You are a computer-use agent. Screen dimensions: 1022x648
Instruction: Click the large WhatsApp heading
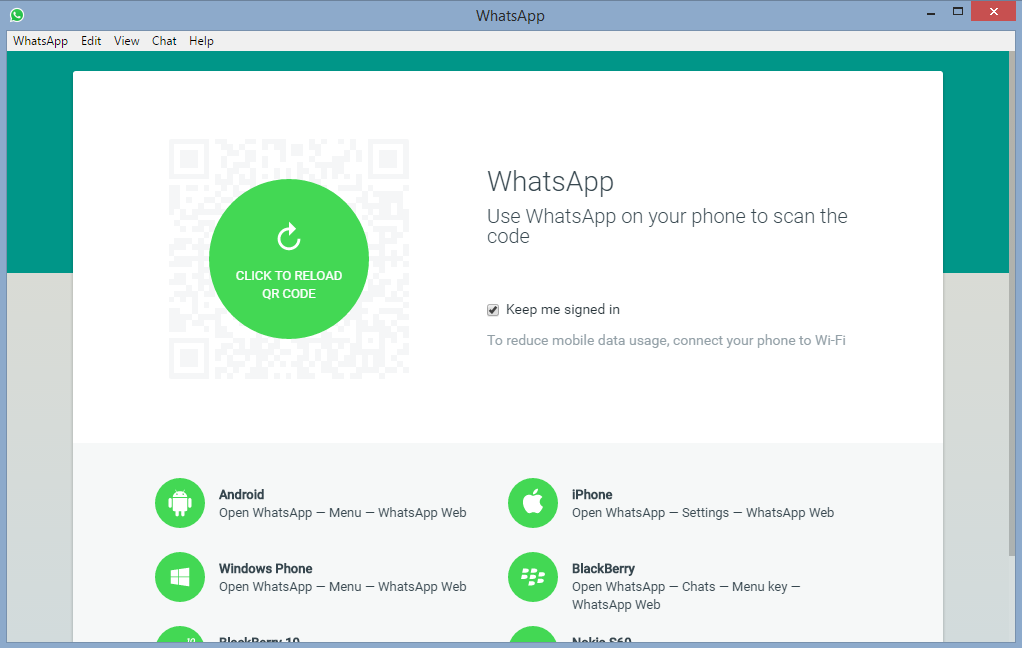point(550,181)
